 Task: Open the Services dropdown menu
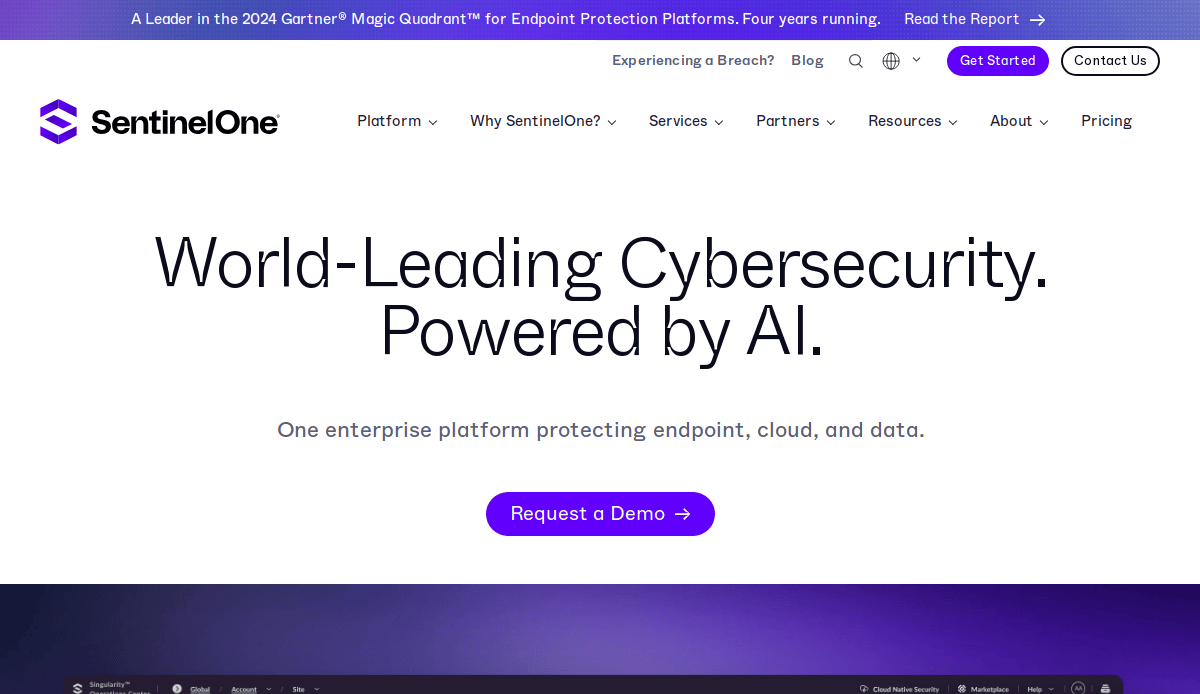tap(686, 121)
